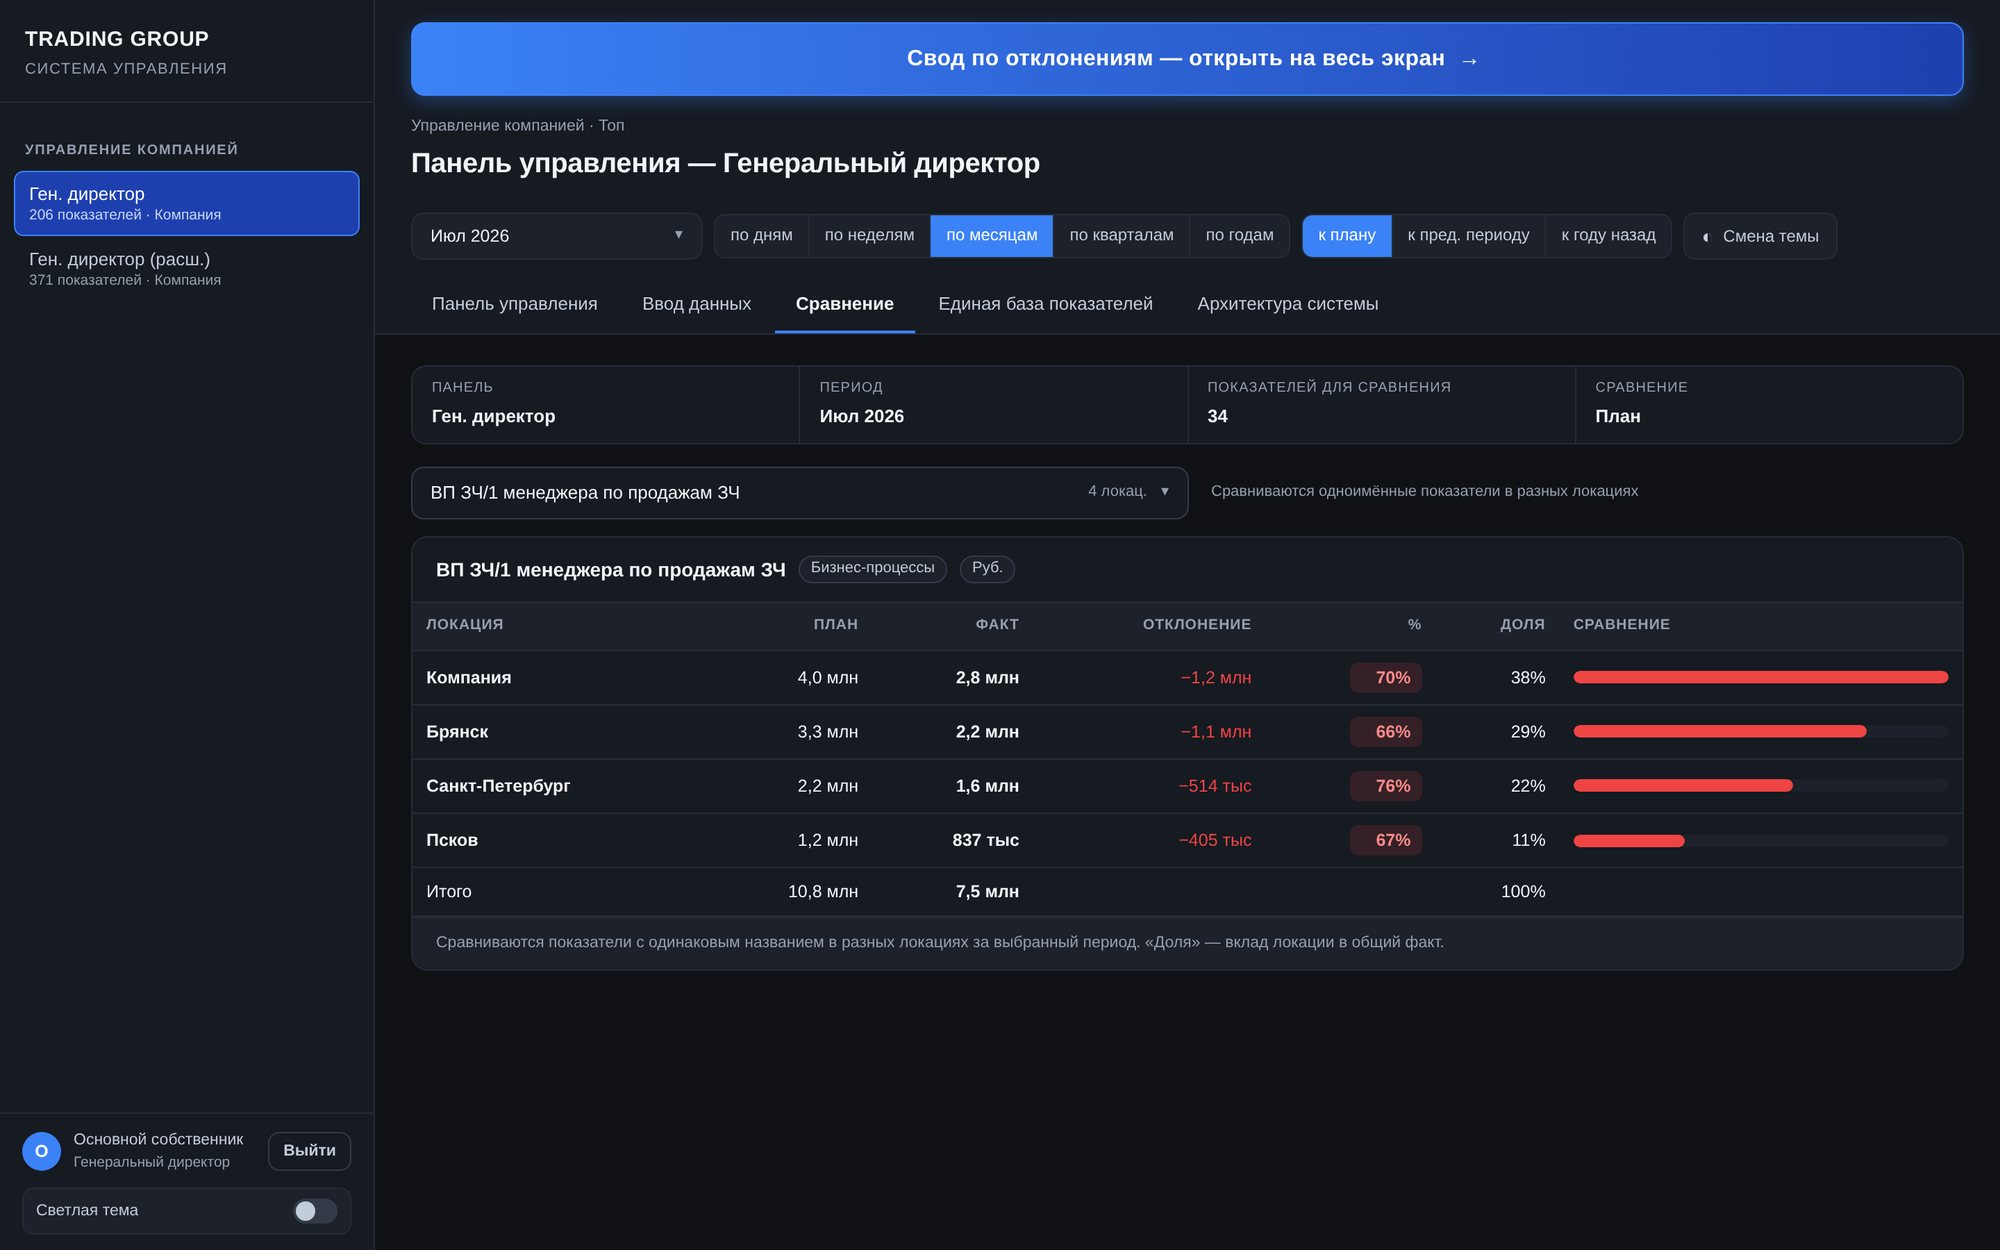Click the 67% badge in Псков row

coord(1386,841)
